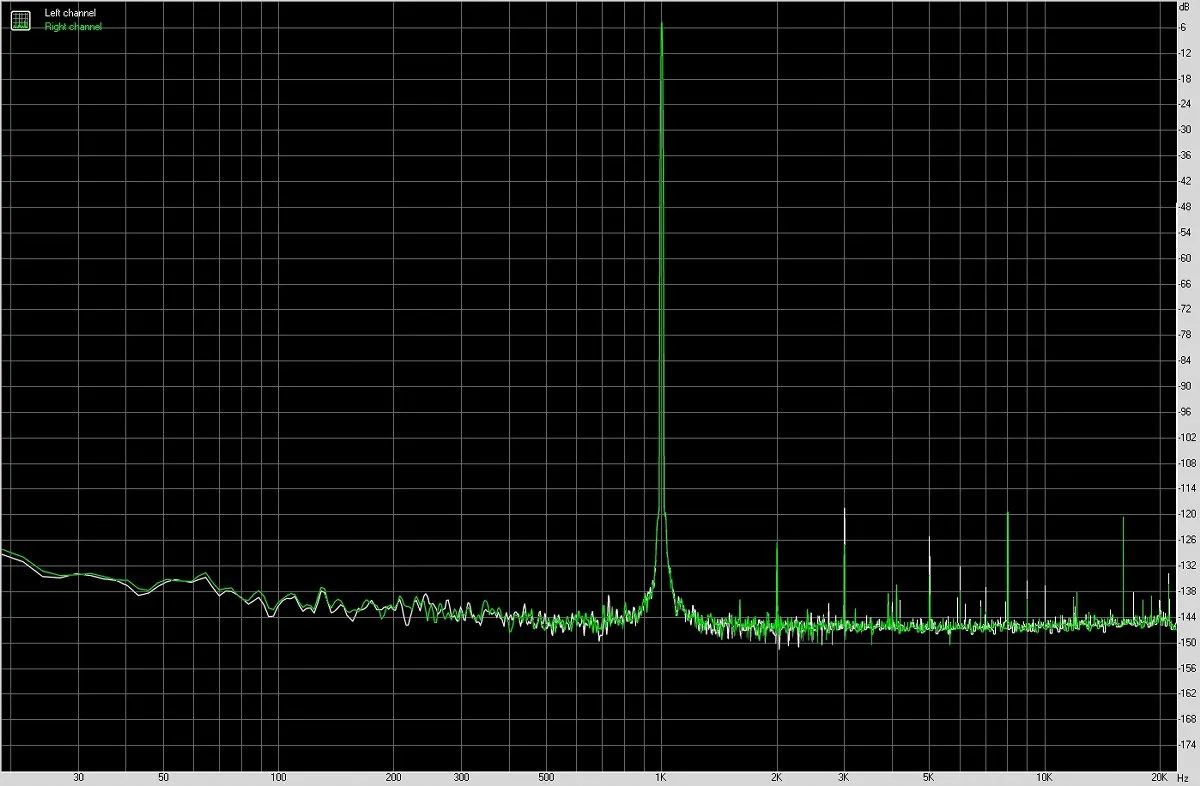Click the 500 Hz frequency axis label
The width and height of the screenshot is (1200, 786).
coord(546,777)
